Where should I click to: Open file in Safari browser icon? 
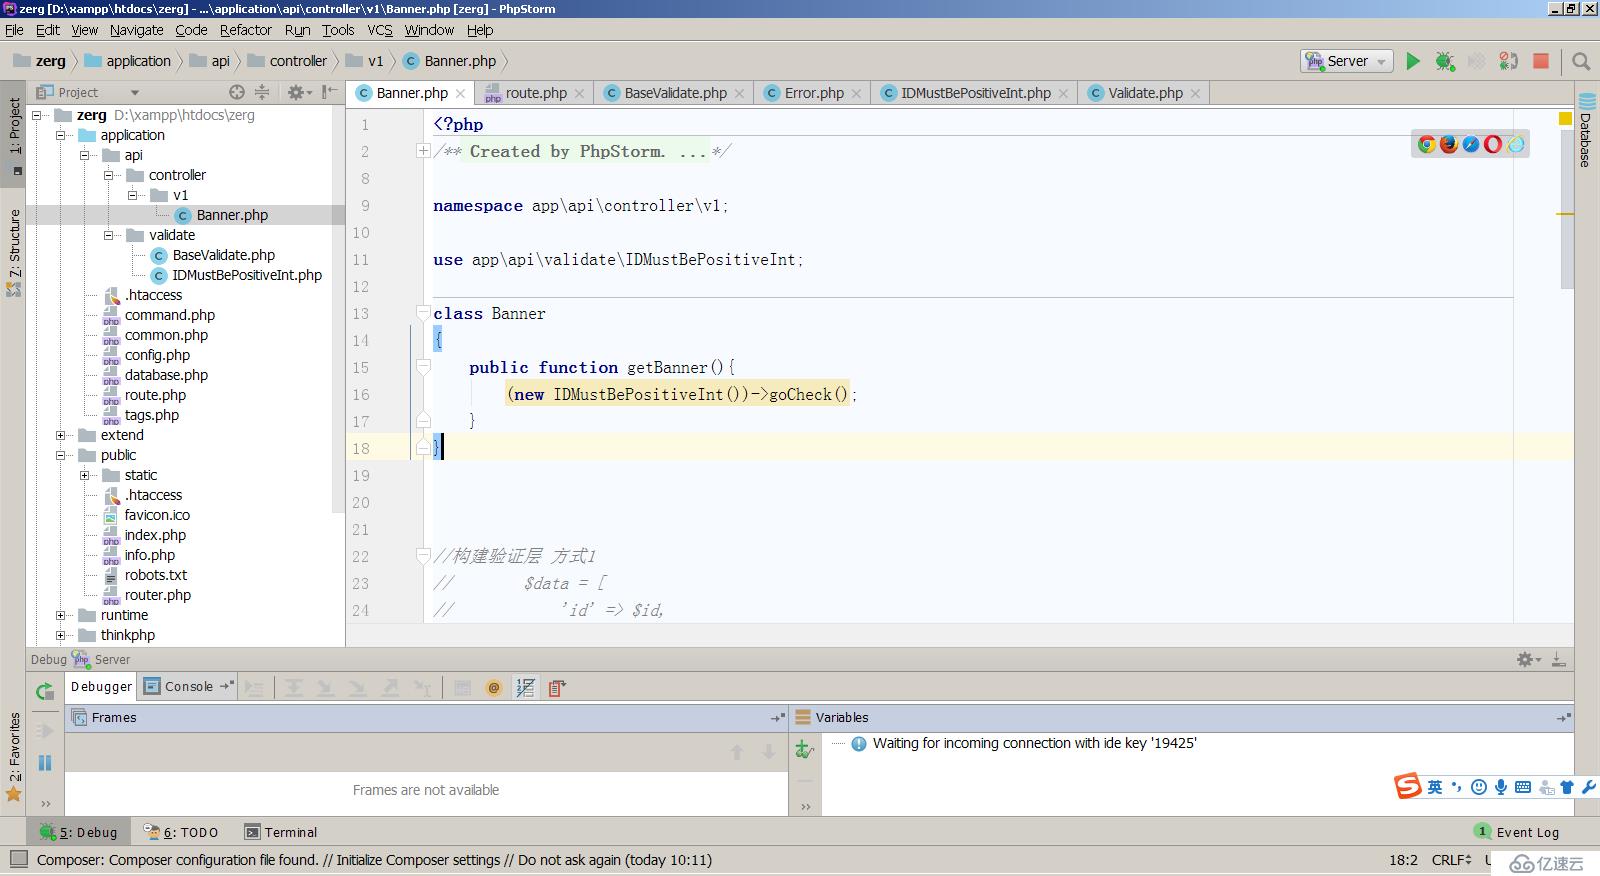[x=1471, y=144]
